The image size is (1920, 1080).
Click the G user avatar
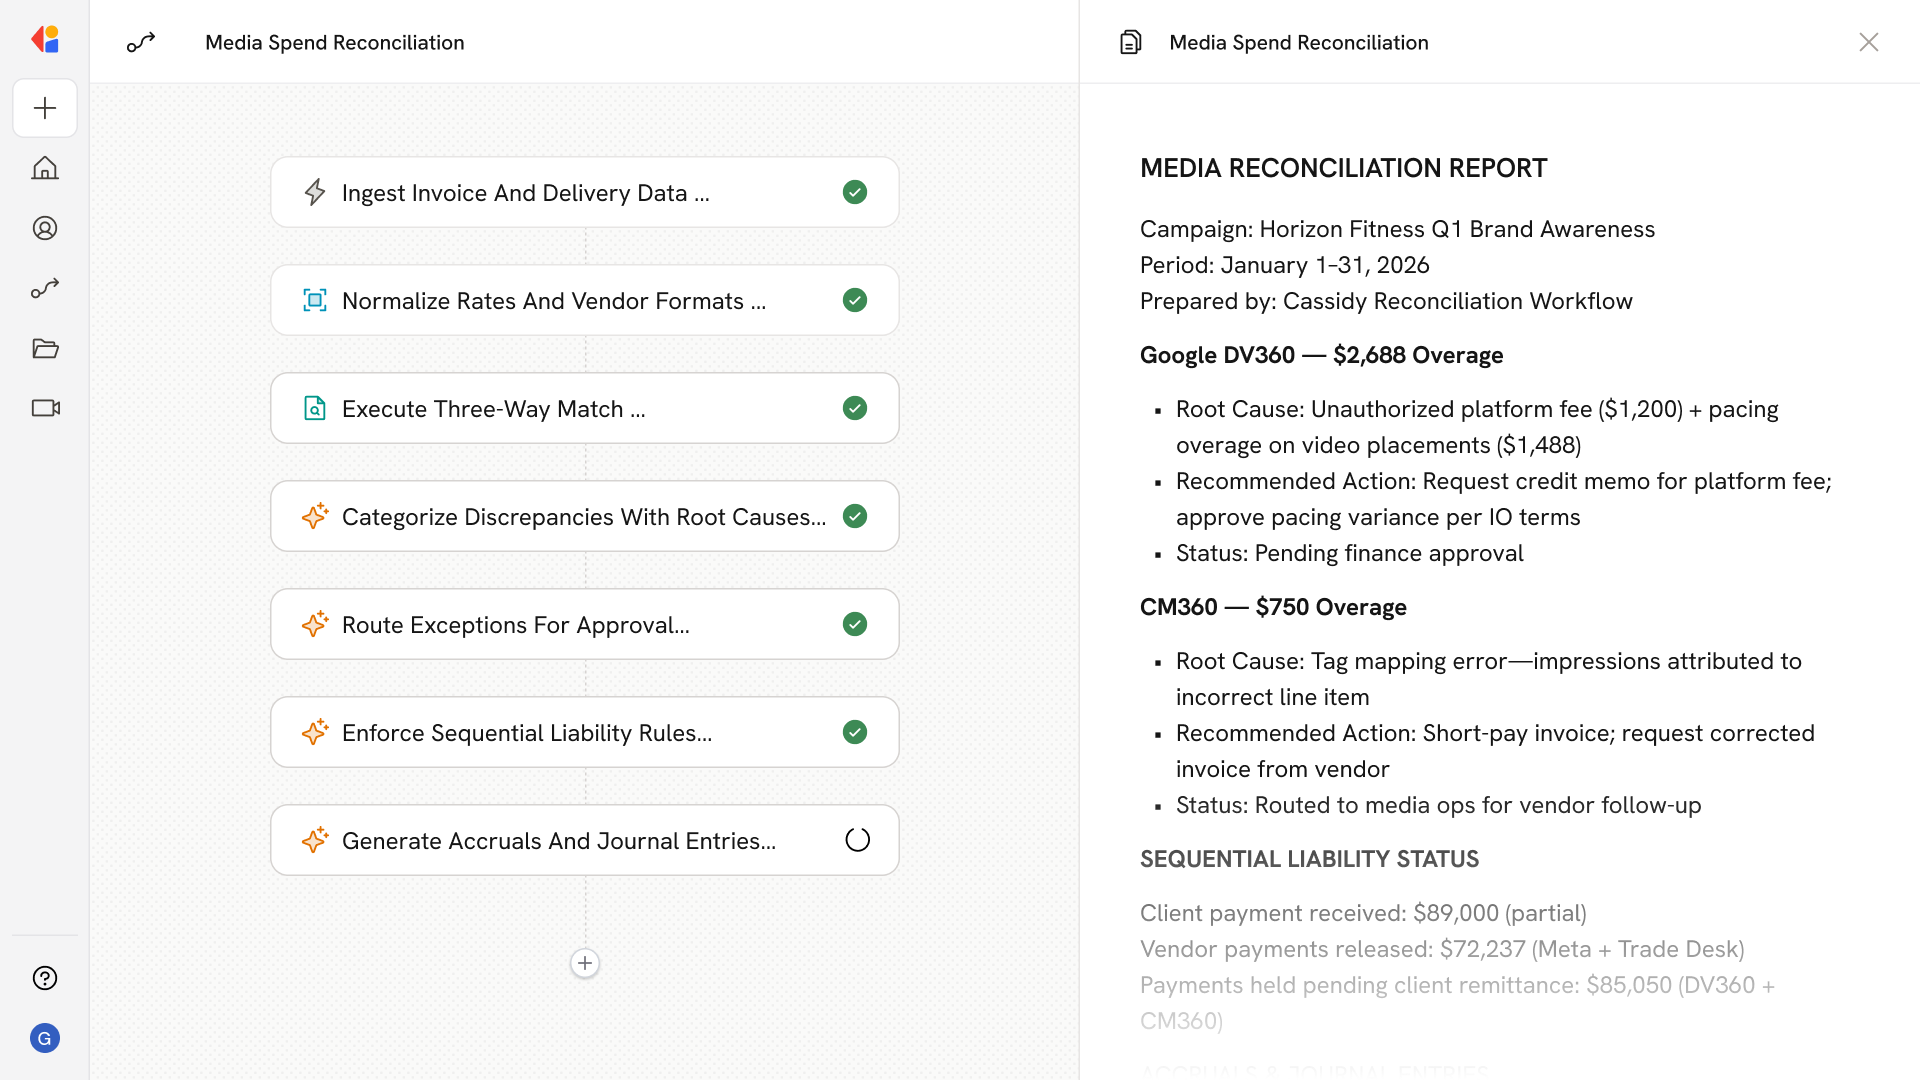45,1038
